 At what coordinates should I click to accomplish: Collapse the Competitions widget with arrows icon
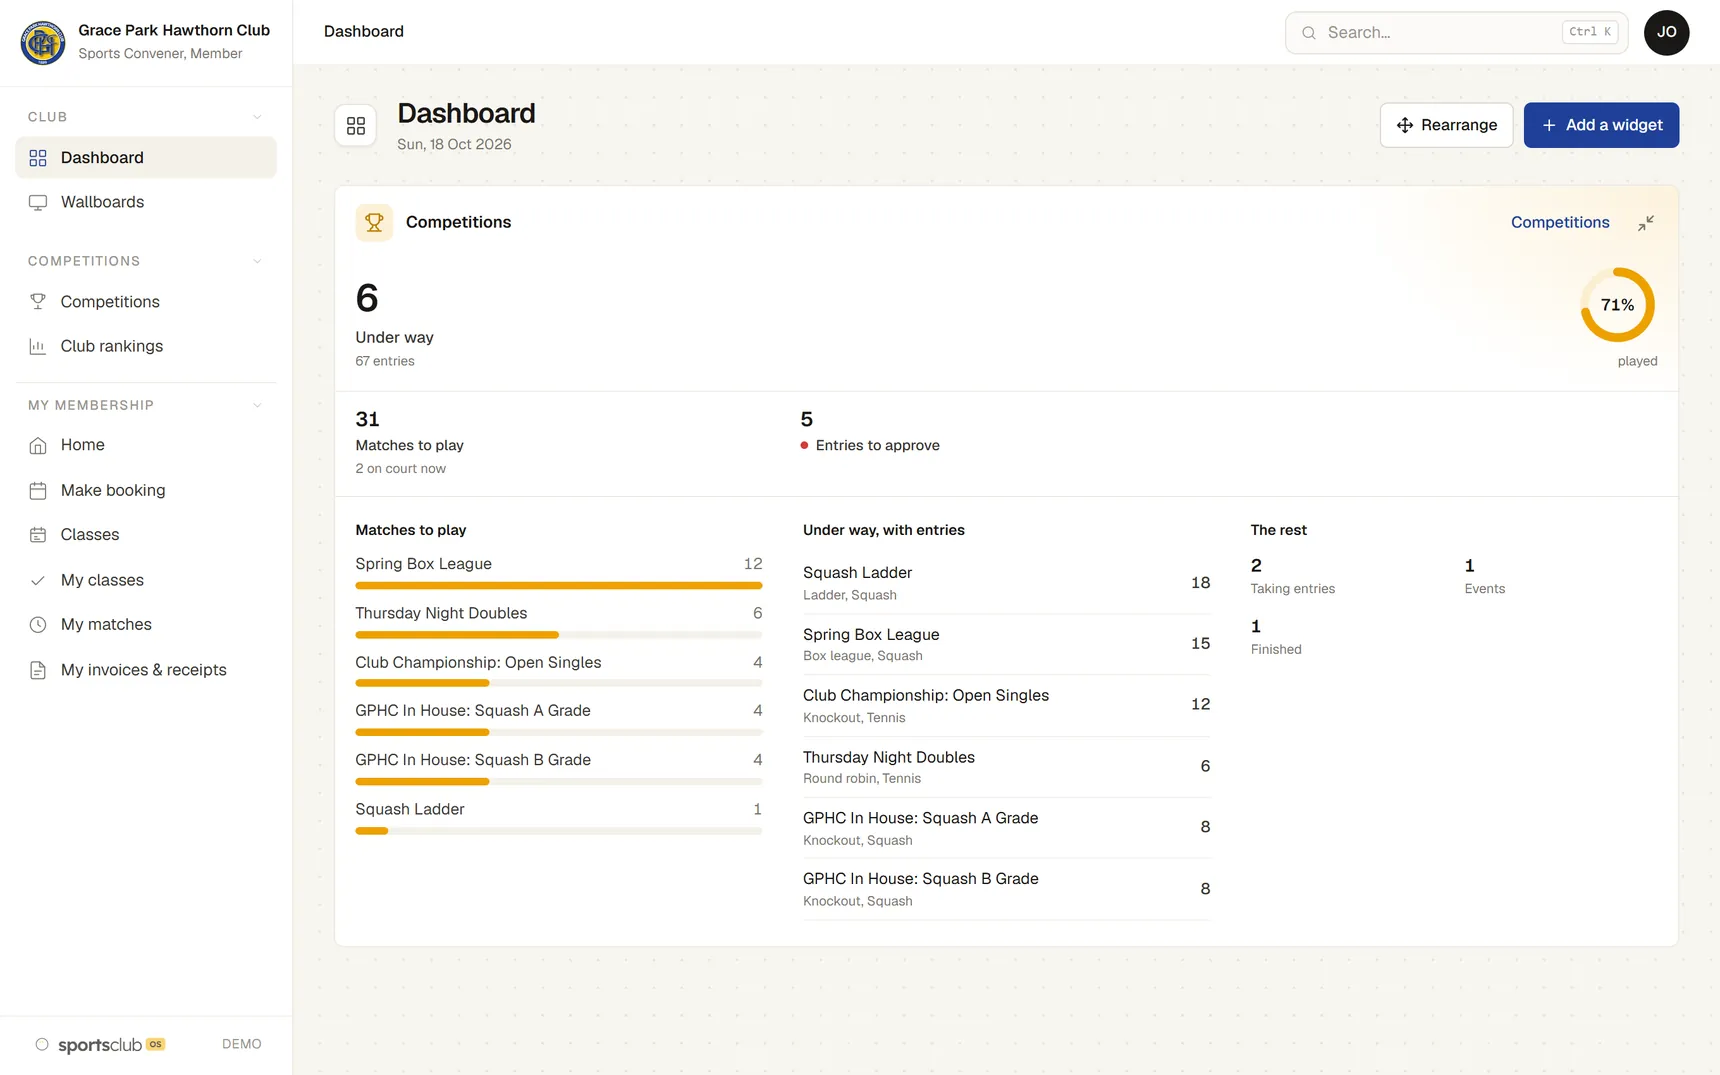(x=1646, y=223)
